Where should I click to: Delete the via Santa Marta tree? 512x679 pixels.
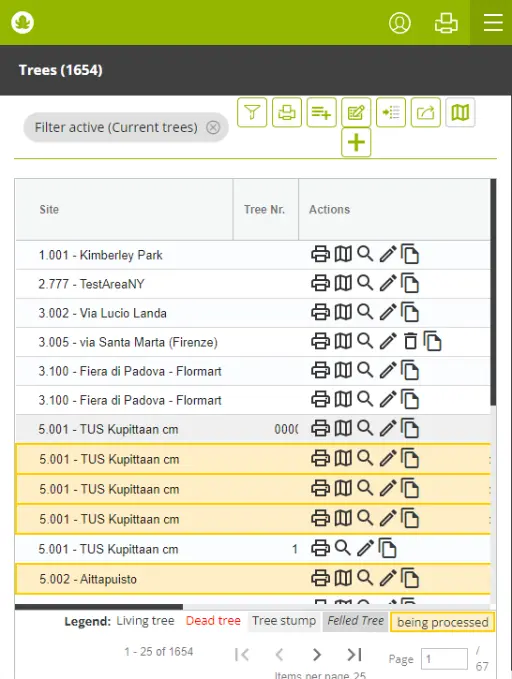point(410,341)
